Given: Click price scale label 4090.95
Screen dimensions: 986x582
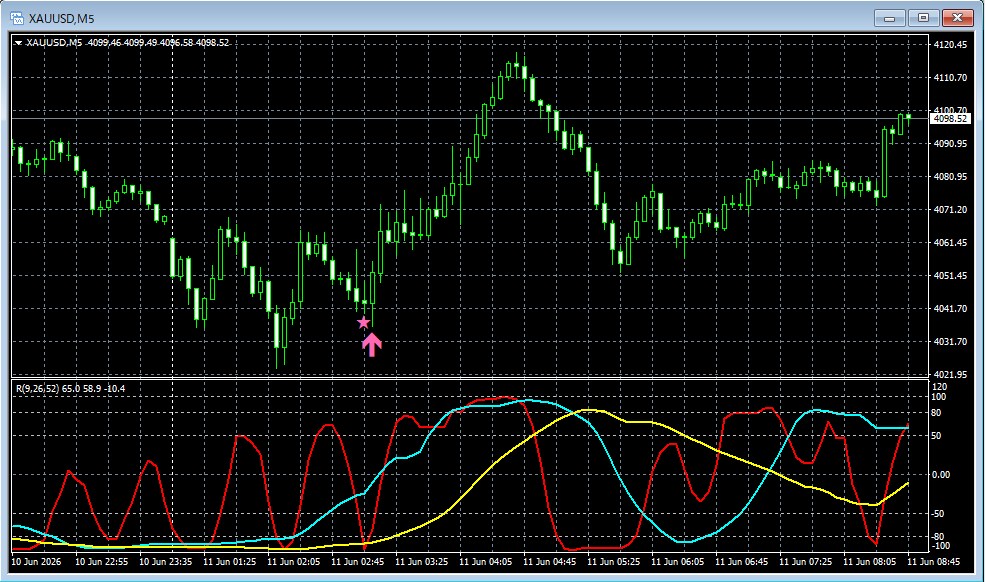Looking at the screenshot, I should [x=950, y=144].
